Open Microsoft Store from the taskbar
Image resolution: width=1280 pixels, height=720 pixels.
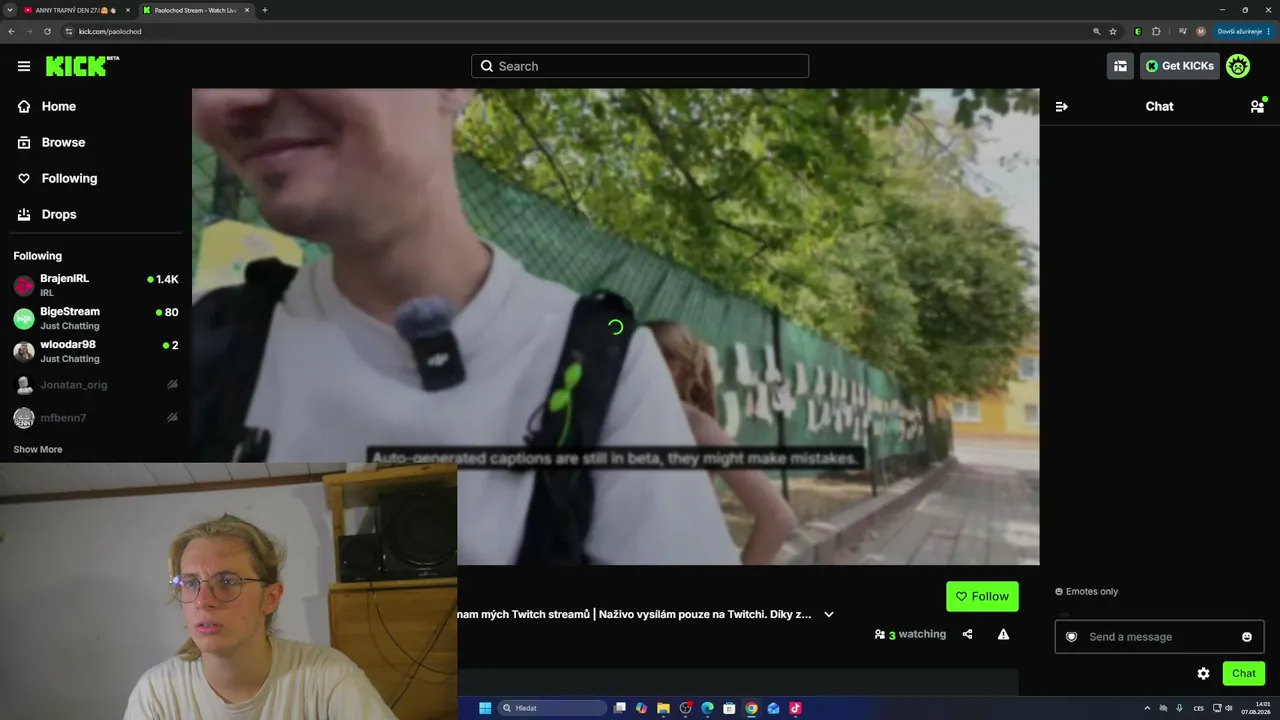(729, 708)
